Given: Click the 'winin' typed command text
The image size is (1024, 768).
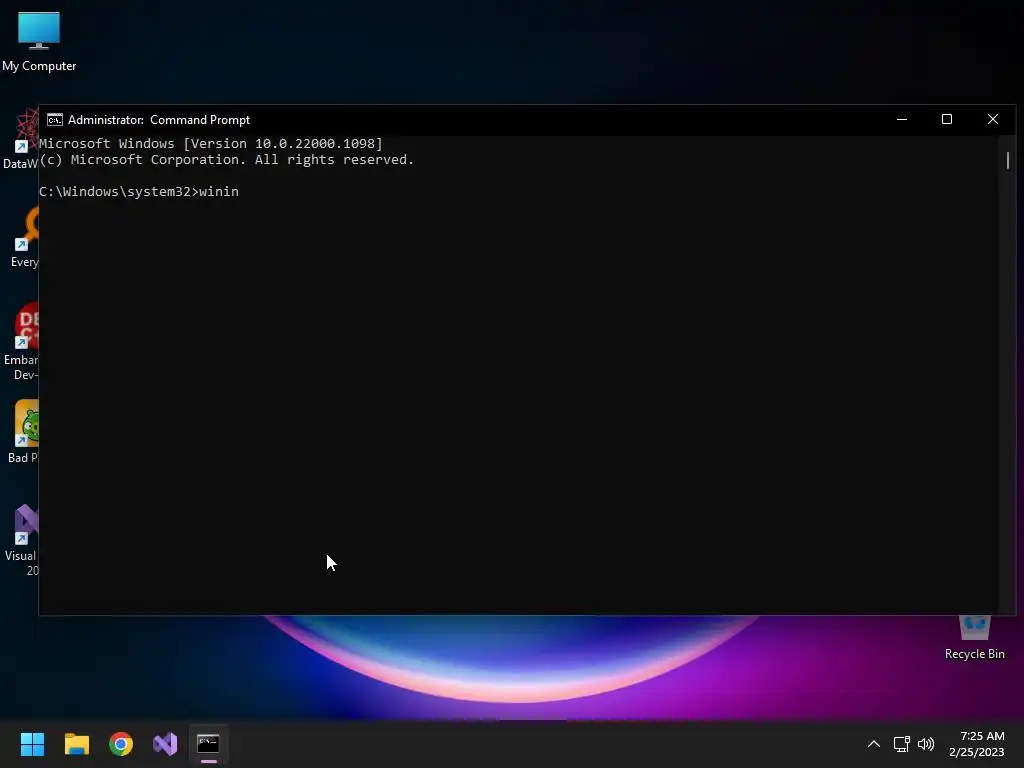Looking at the screenshot, I should [x=219, y=191].
